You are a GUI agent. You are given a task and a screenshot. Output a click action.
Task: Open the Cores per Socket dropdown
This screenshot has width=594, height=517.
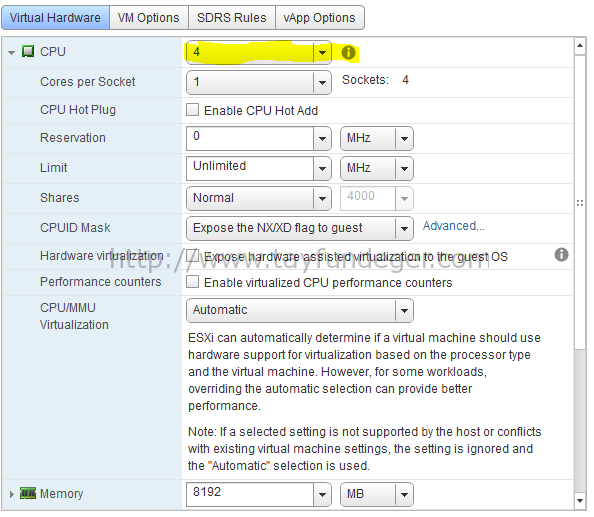click(x=322, y=82)
